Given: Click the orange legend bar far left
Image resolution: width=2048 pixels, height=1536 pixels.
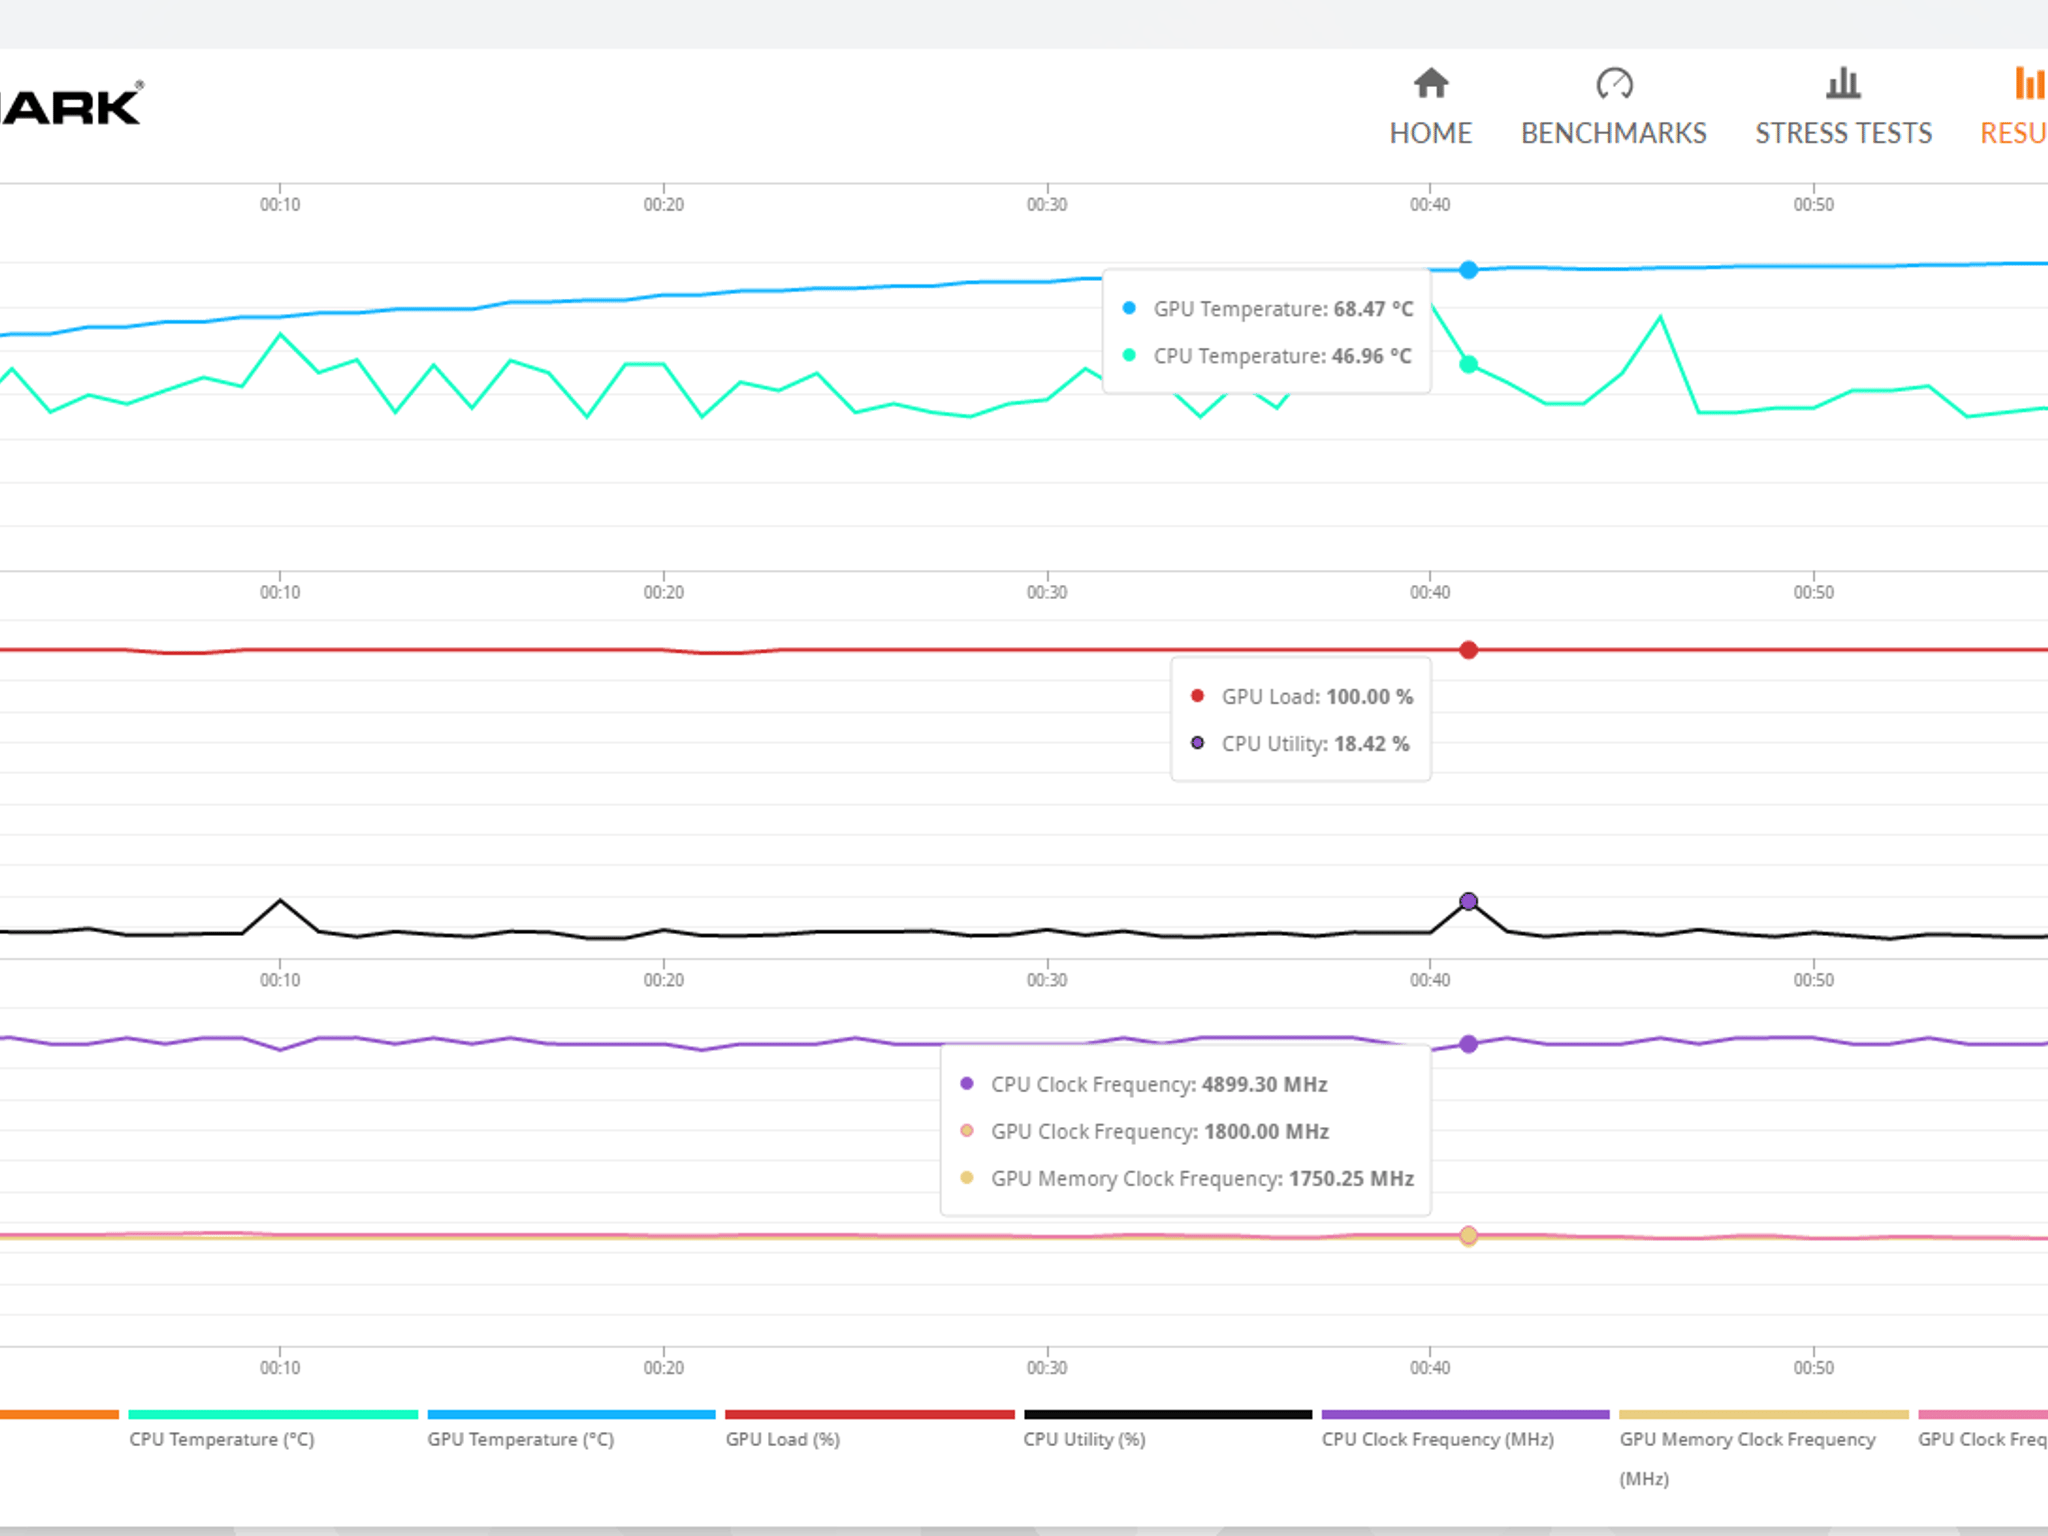Looking at the screenshot, I should click(x=59, y=1414).
